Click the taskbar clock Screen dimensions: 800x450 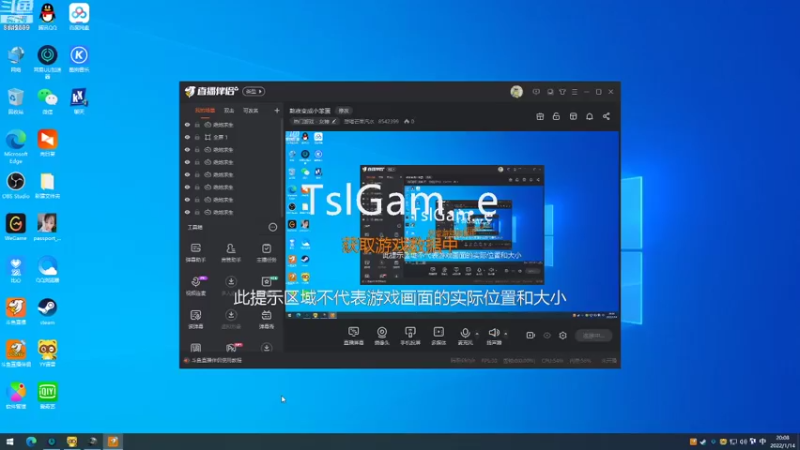[x=783, y=442]
